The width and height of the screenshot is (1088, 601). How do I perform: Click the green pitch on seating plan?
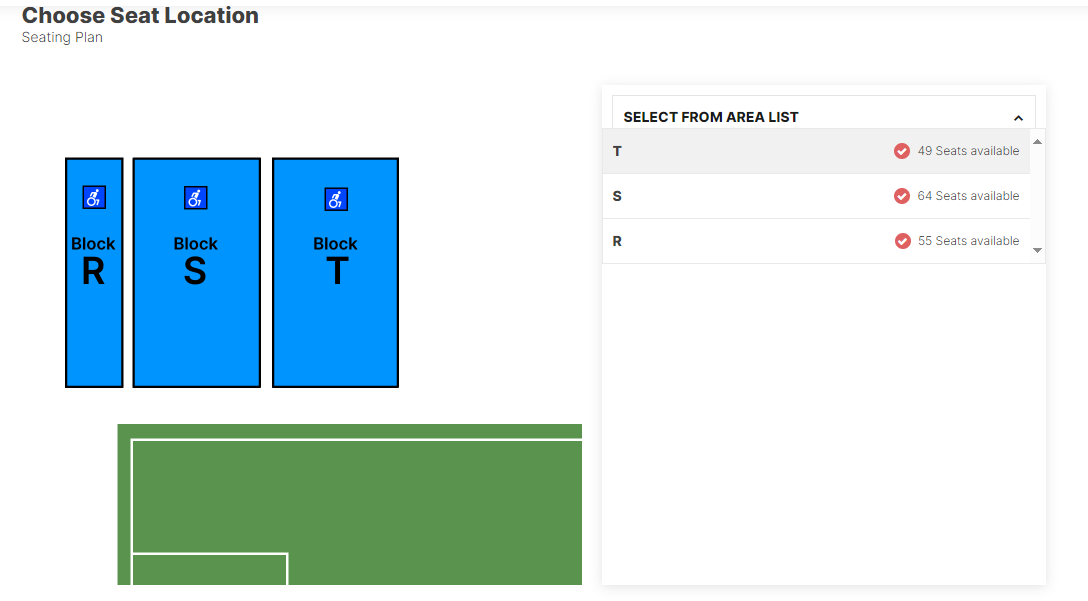tap(350, 505)
